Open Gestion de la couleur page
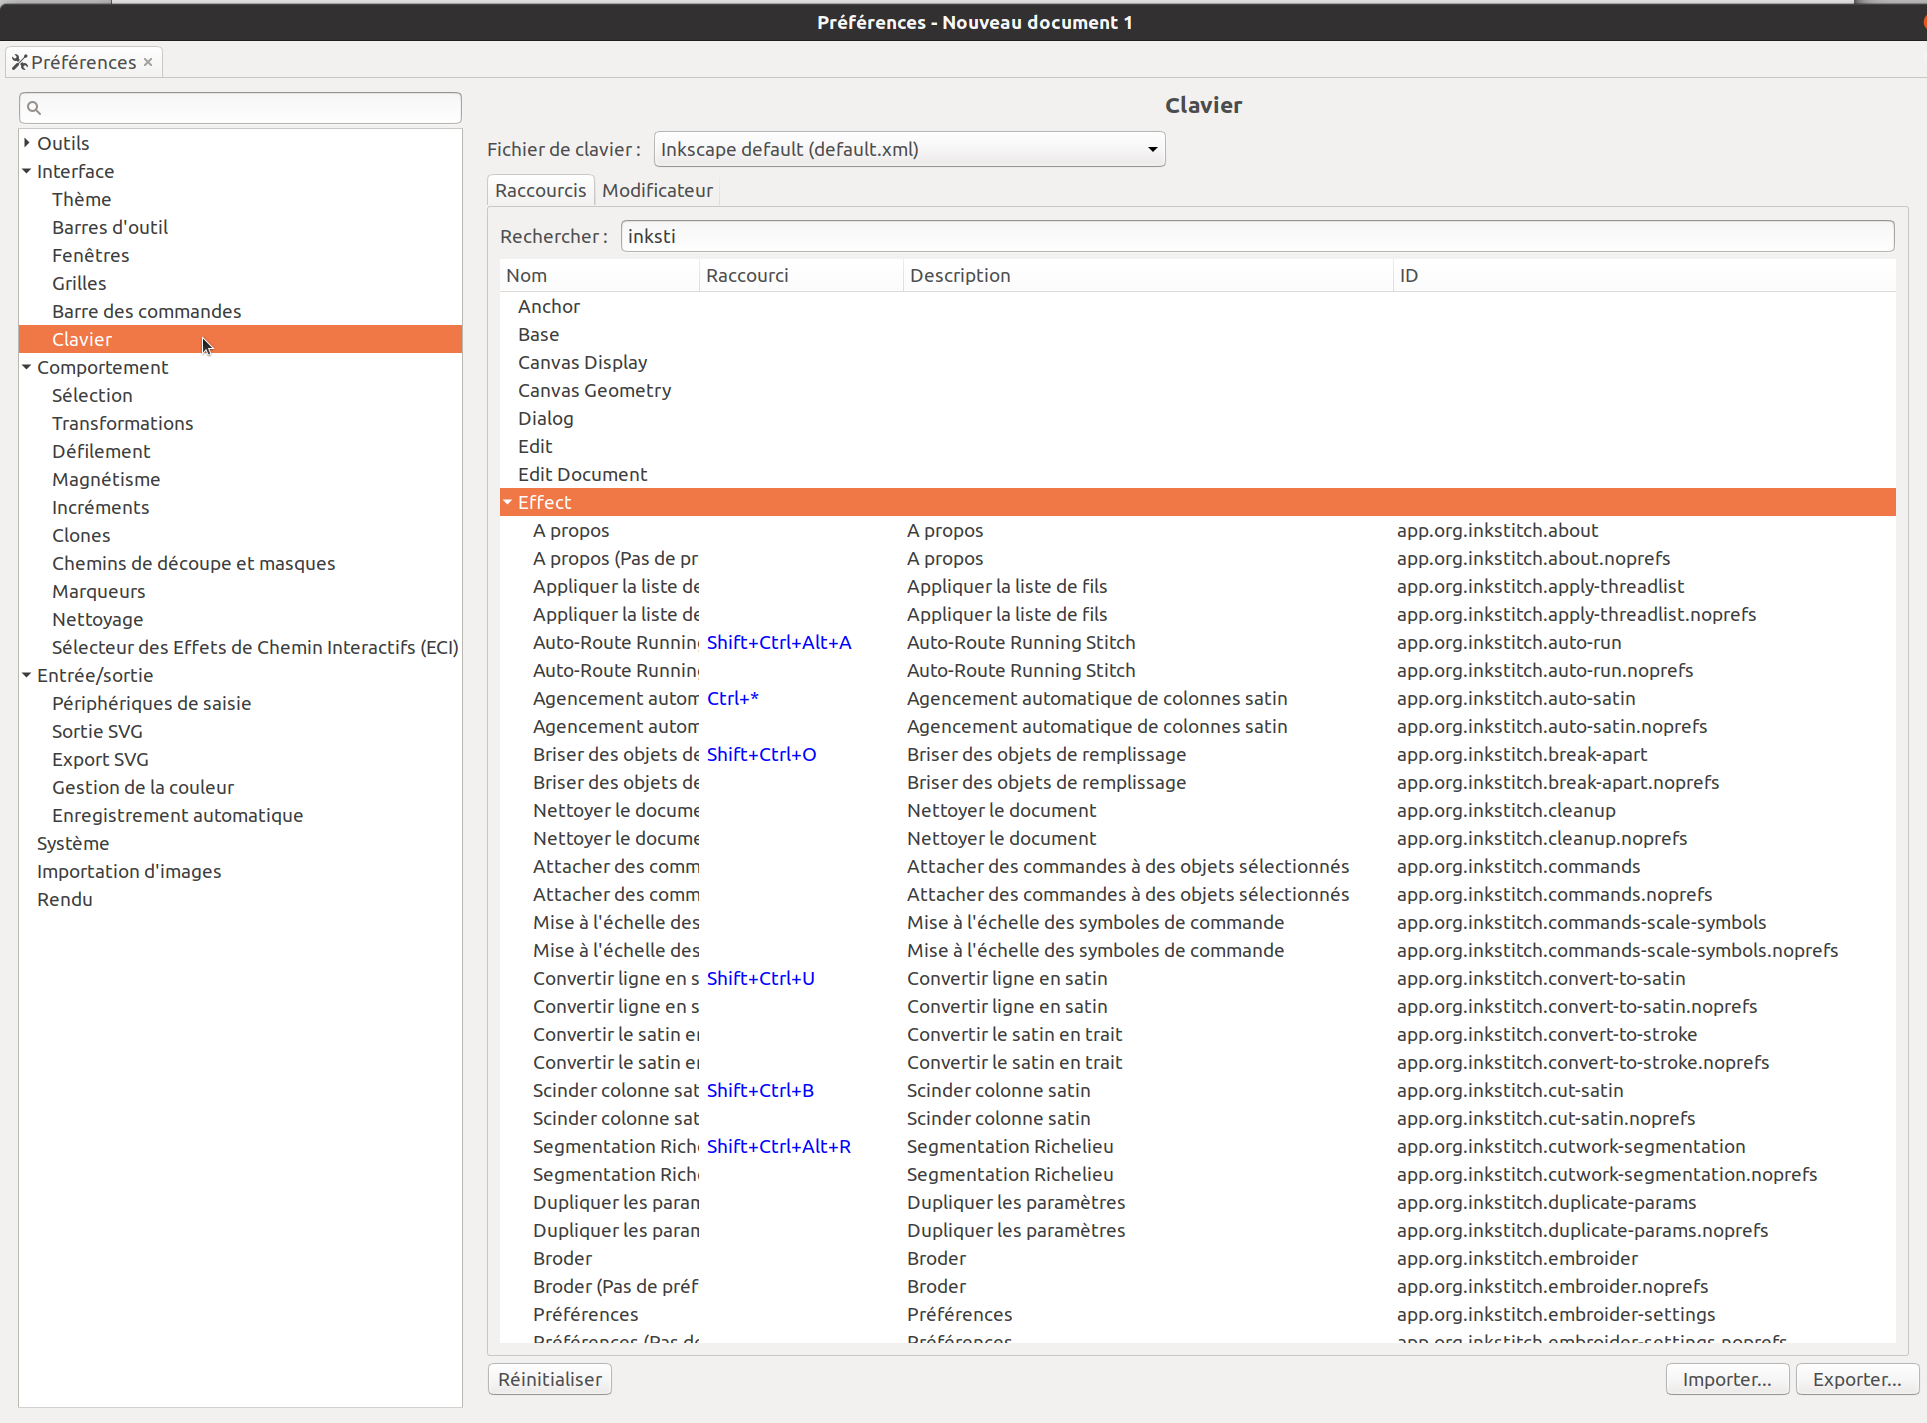1927x1423 pixels. (x=143, y=787)
